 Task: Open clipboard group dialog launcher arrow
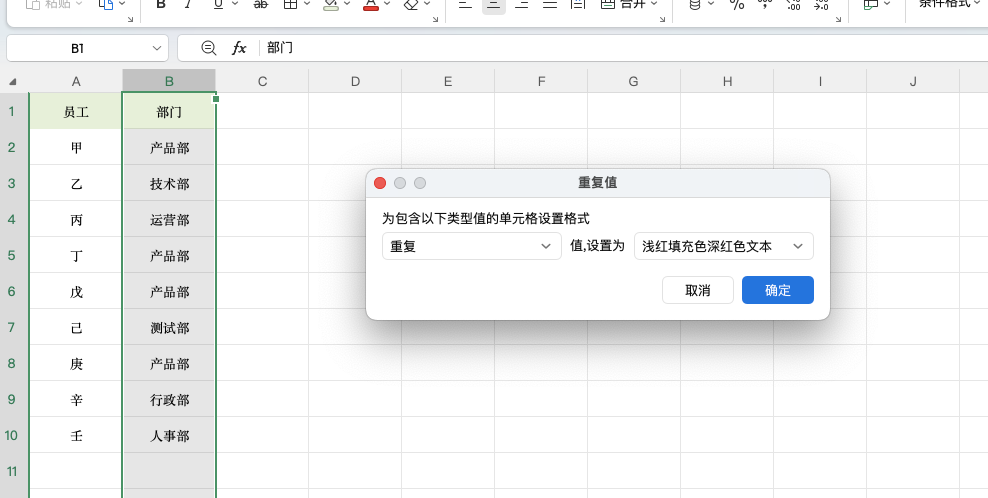click(x=130, y=20)
